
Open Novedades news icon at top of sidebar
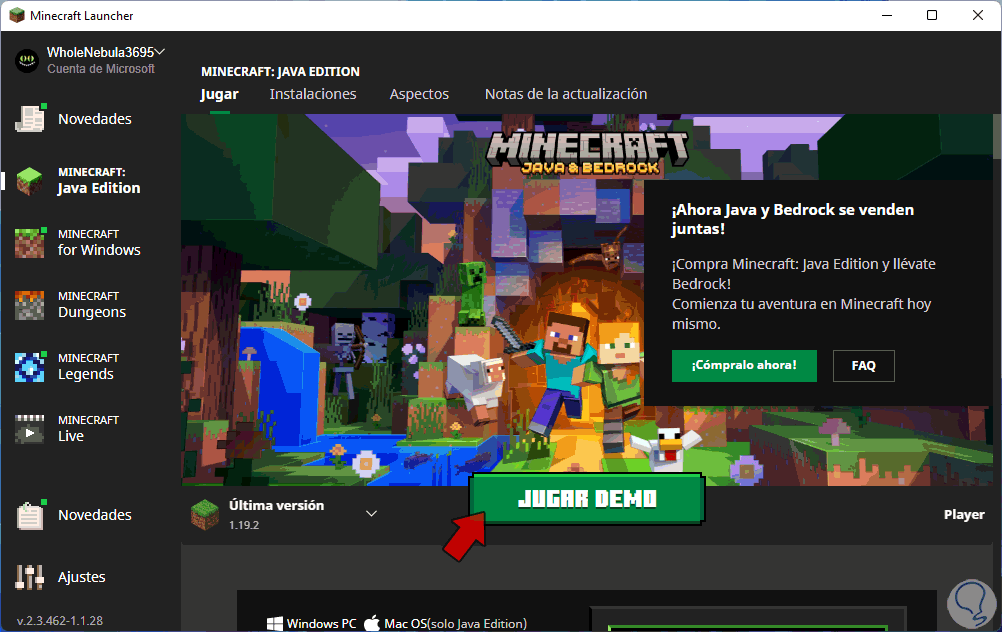coord(30,118)
